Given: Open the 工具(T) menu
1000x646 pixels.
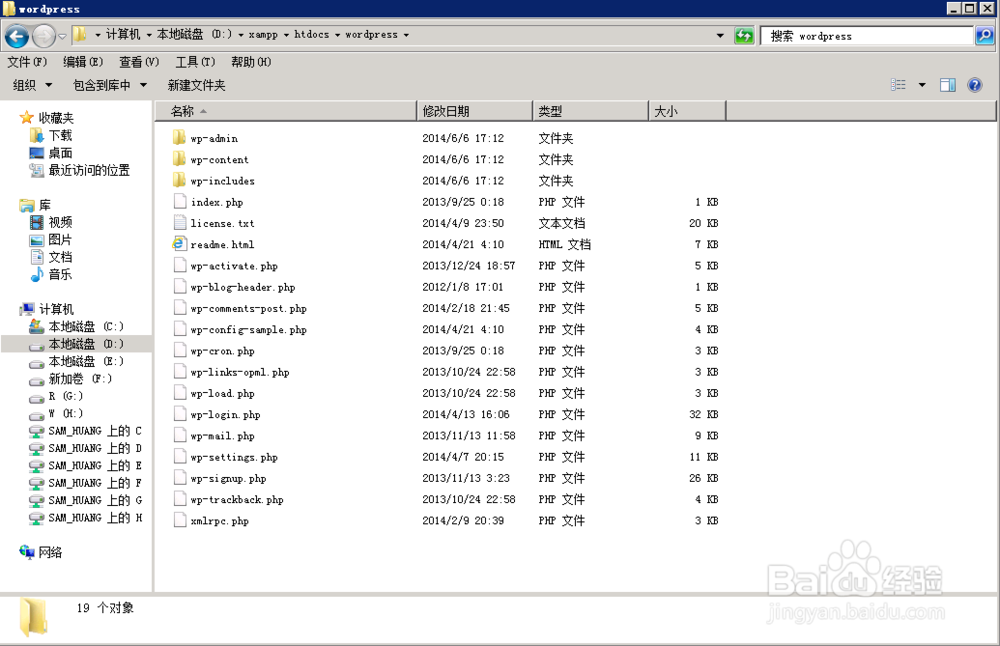Looking at the screenshot, I should click(x=195, y=62).
